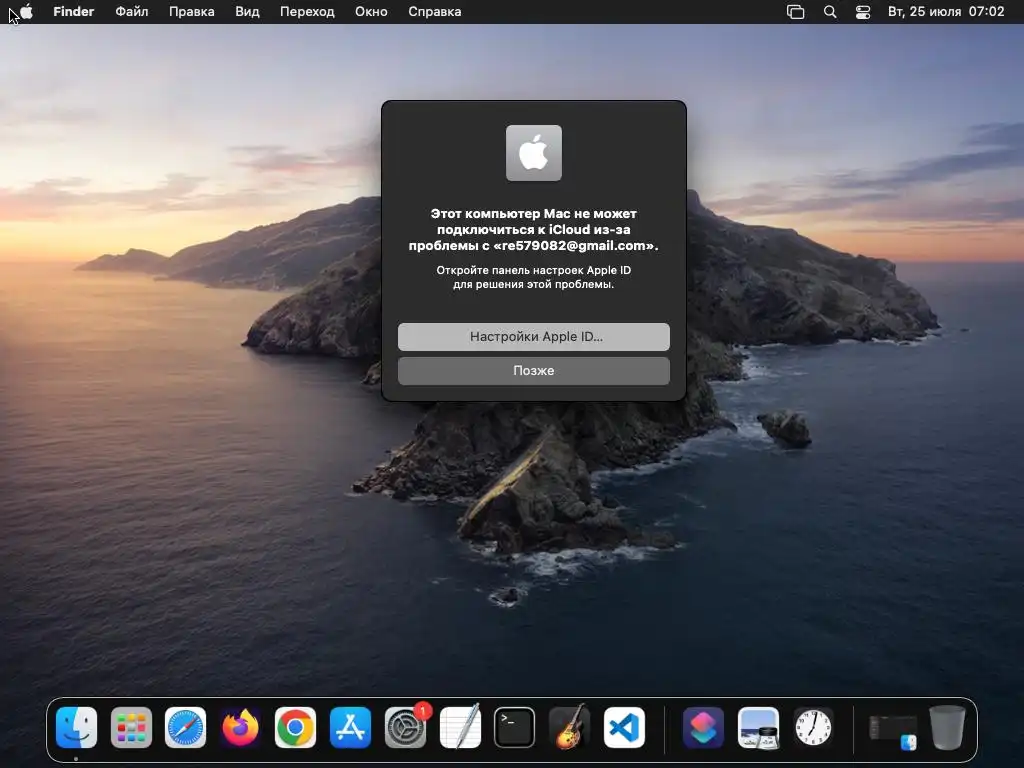Open the Справка menu

coord(434,12)
